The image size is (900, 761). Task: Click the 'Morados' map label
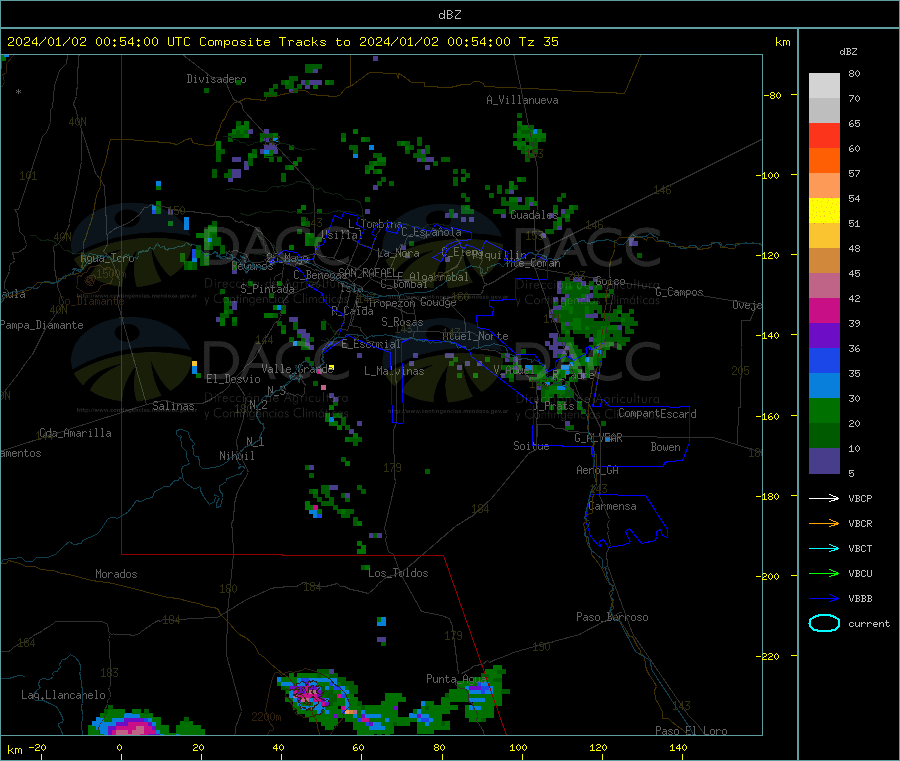tap(116, 574)
